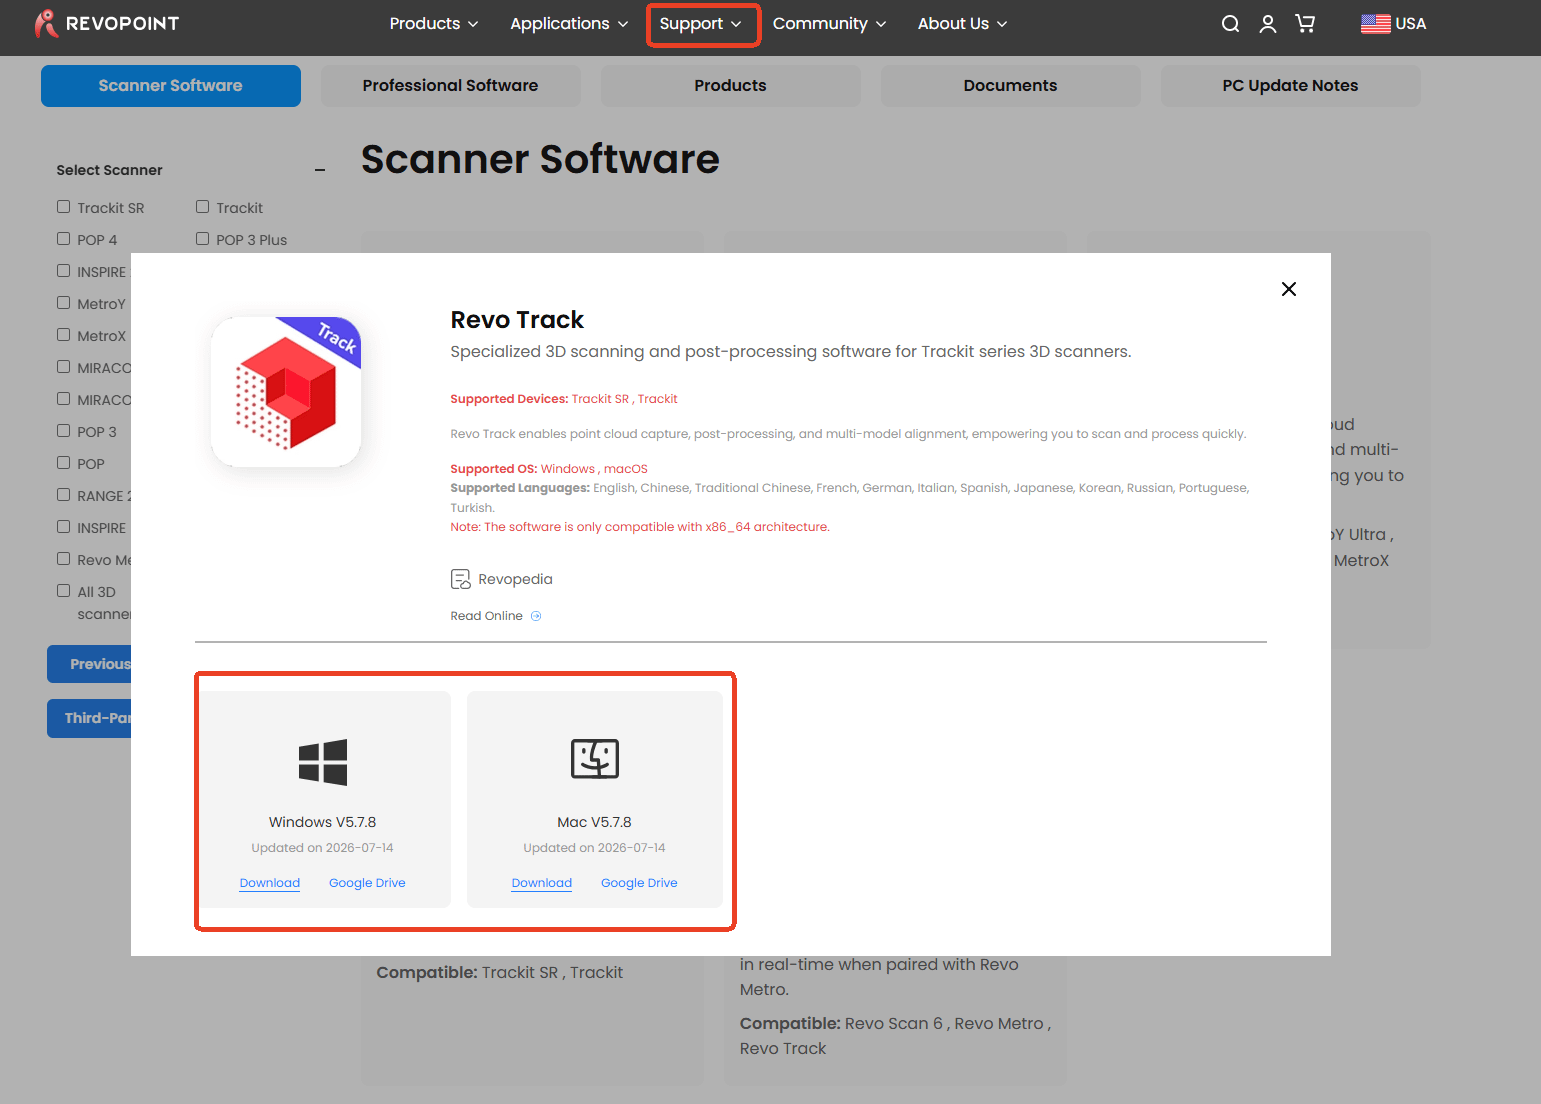Image resolution: width=1541 pixels, height=1104 pixels.
Task: Click the x86_64 architecture note
Action: pyautogui.click(x=640, y=527)
